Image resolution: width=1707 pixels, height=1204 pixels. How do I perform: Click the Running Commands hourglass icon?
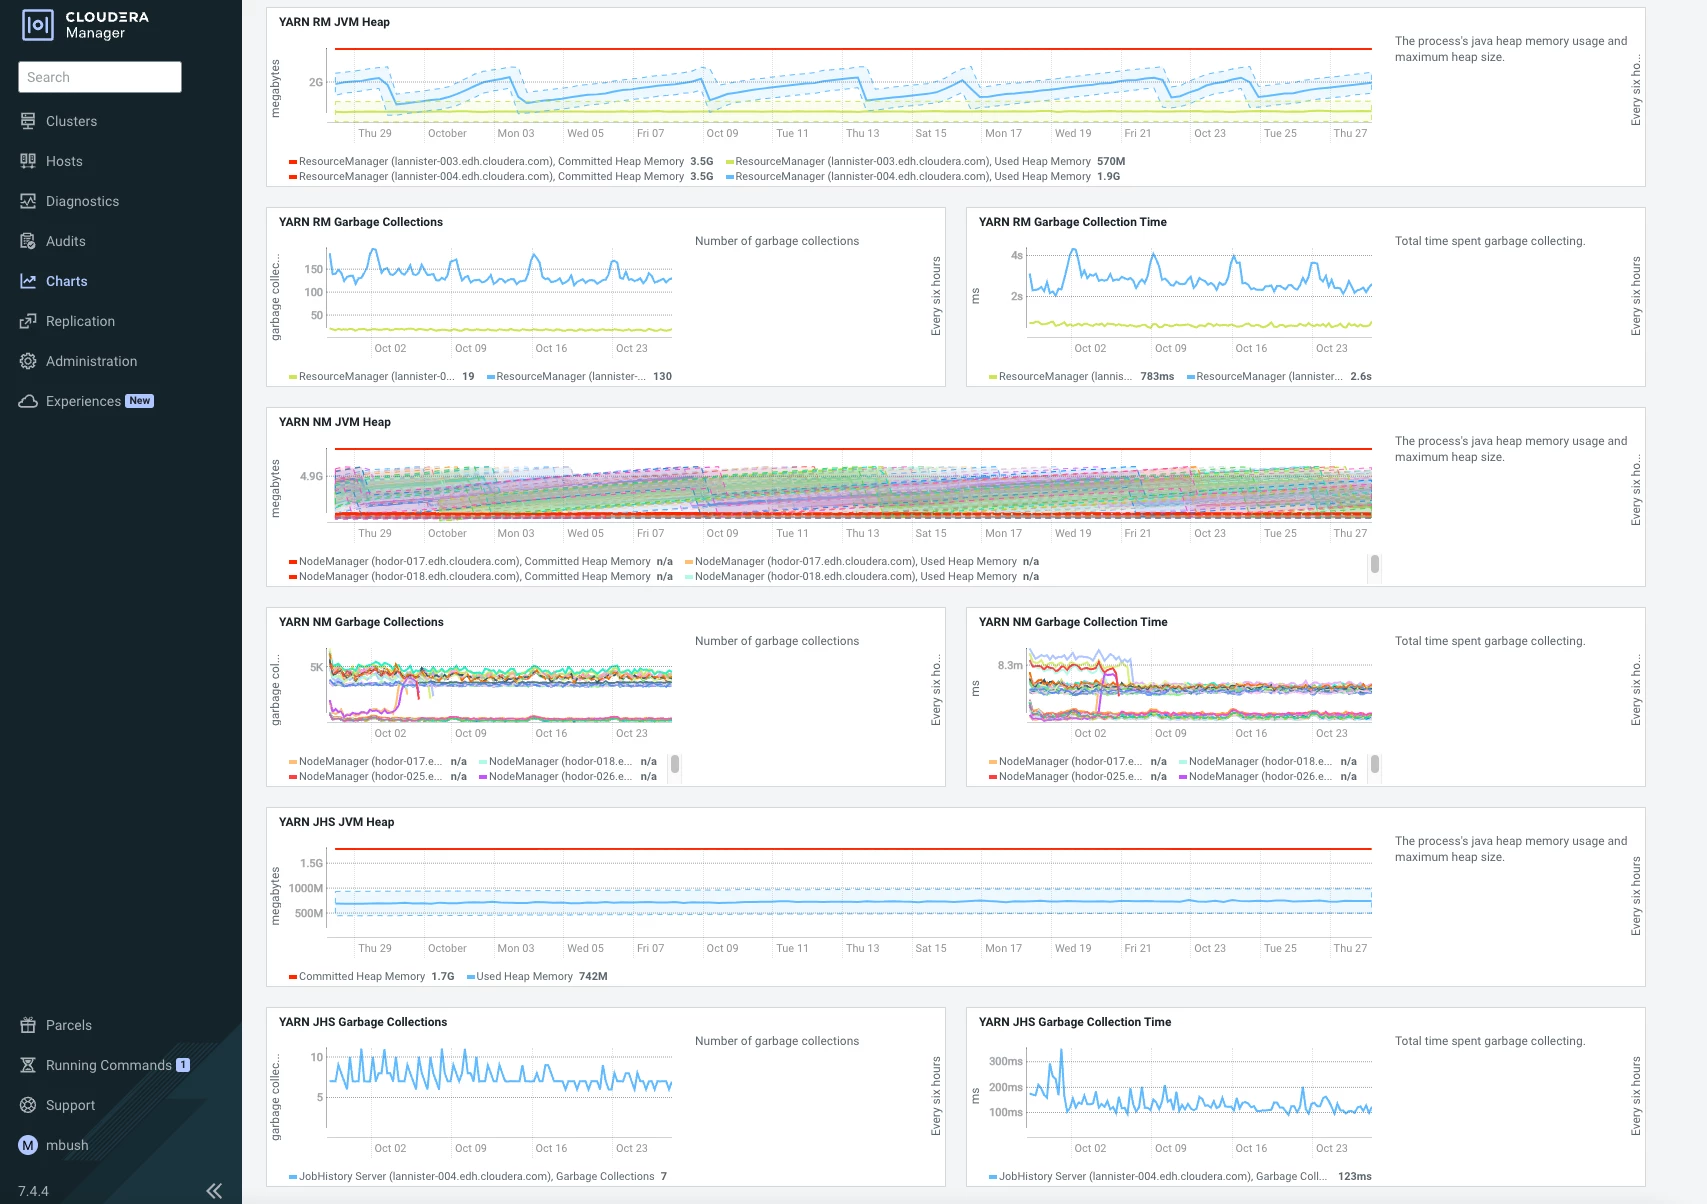(28, 1065)
